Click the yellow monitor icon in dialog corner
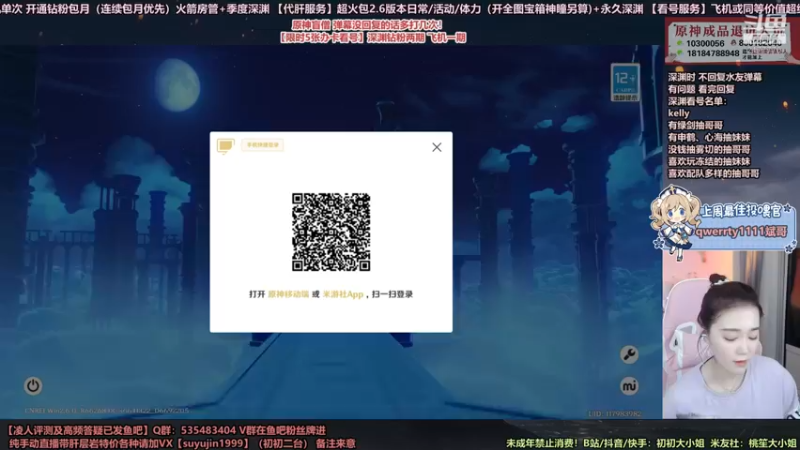800x450 pixels. (x=226, y=146)
